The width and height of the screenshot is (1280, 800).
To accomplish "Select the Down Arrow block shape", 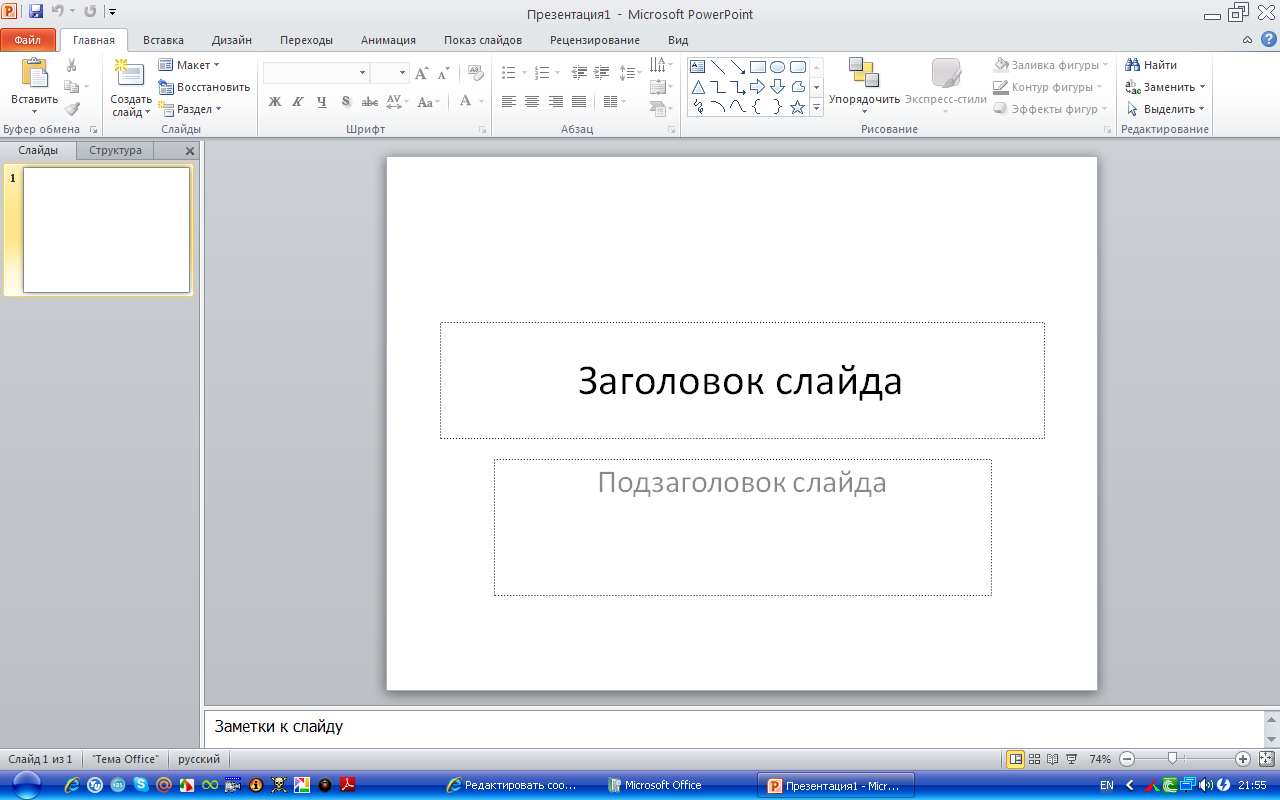I will [x=778, y=87].
